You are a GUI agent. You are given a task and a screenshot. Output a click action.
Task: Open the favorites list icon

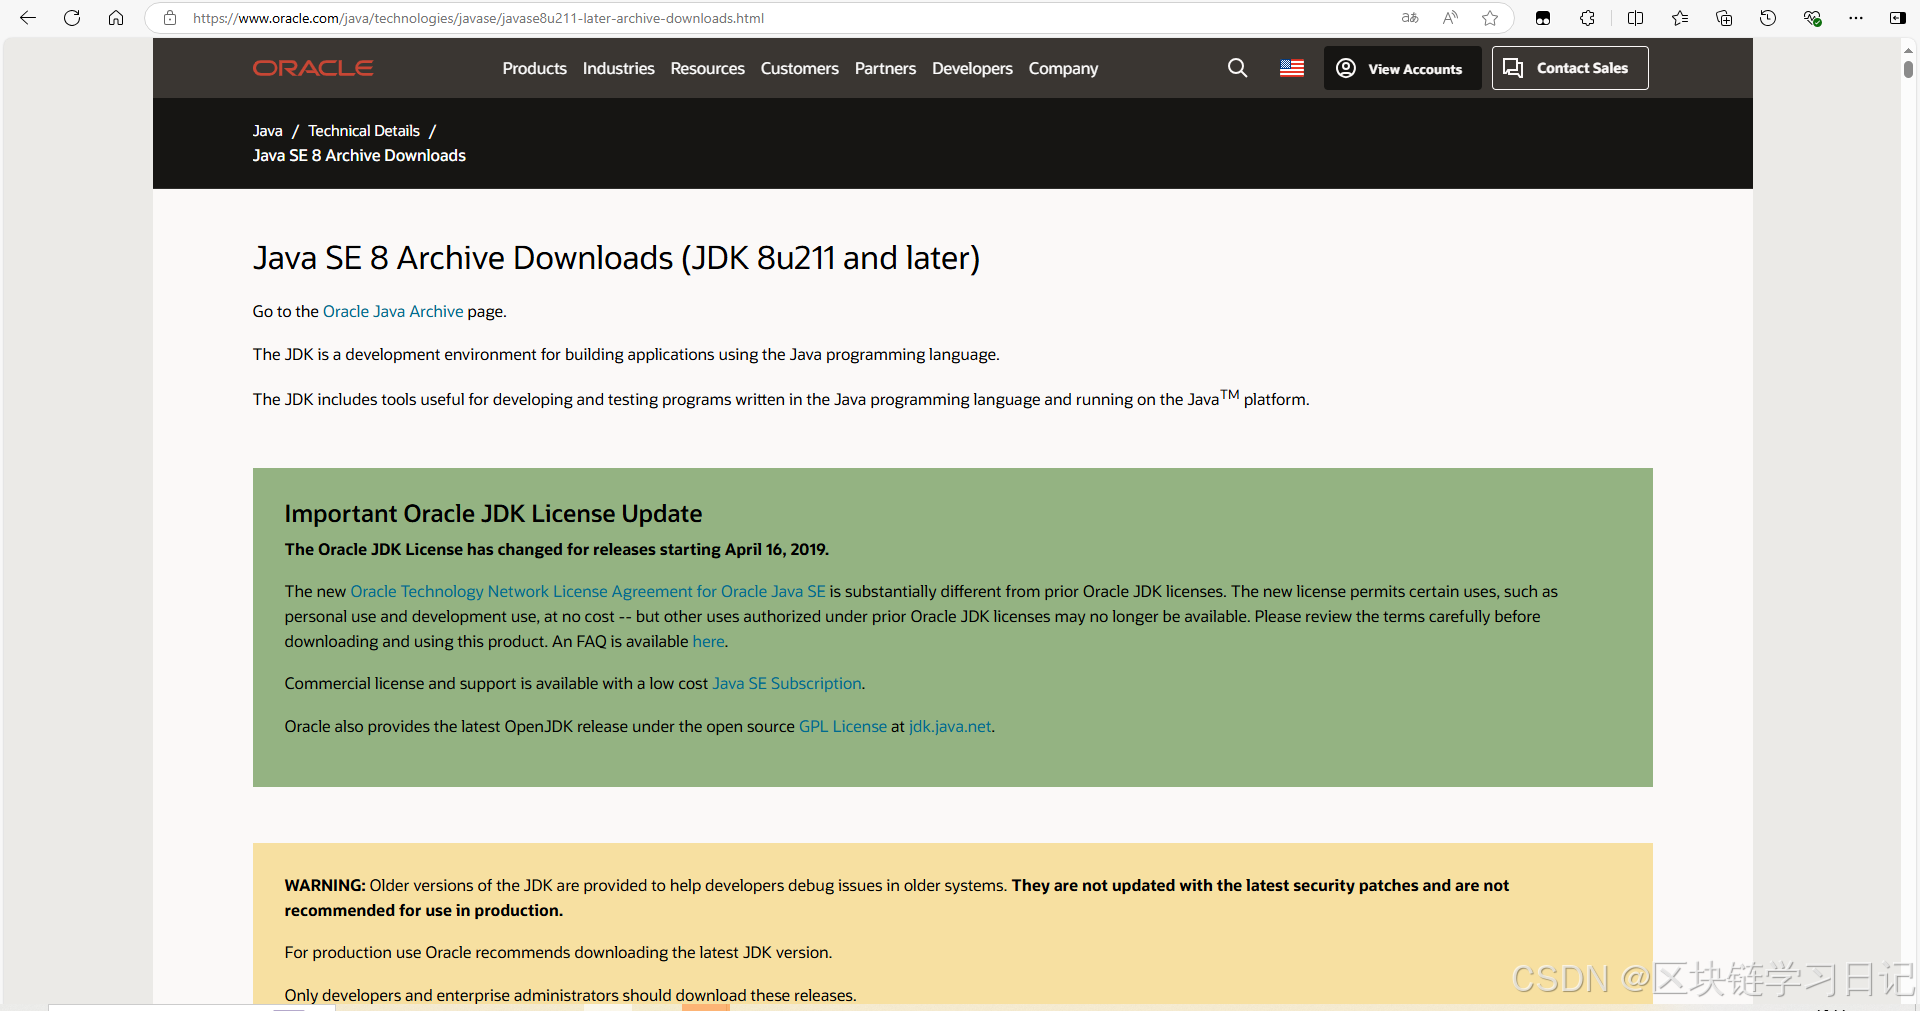click(x=1680, y=18)
